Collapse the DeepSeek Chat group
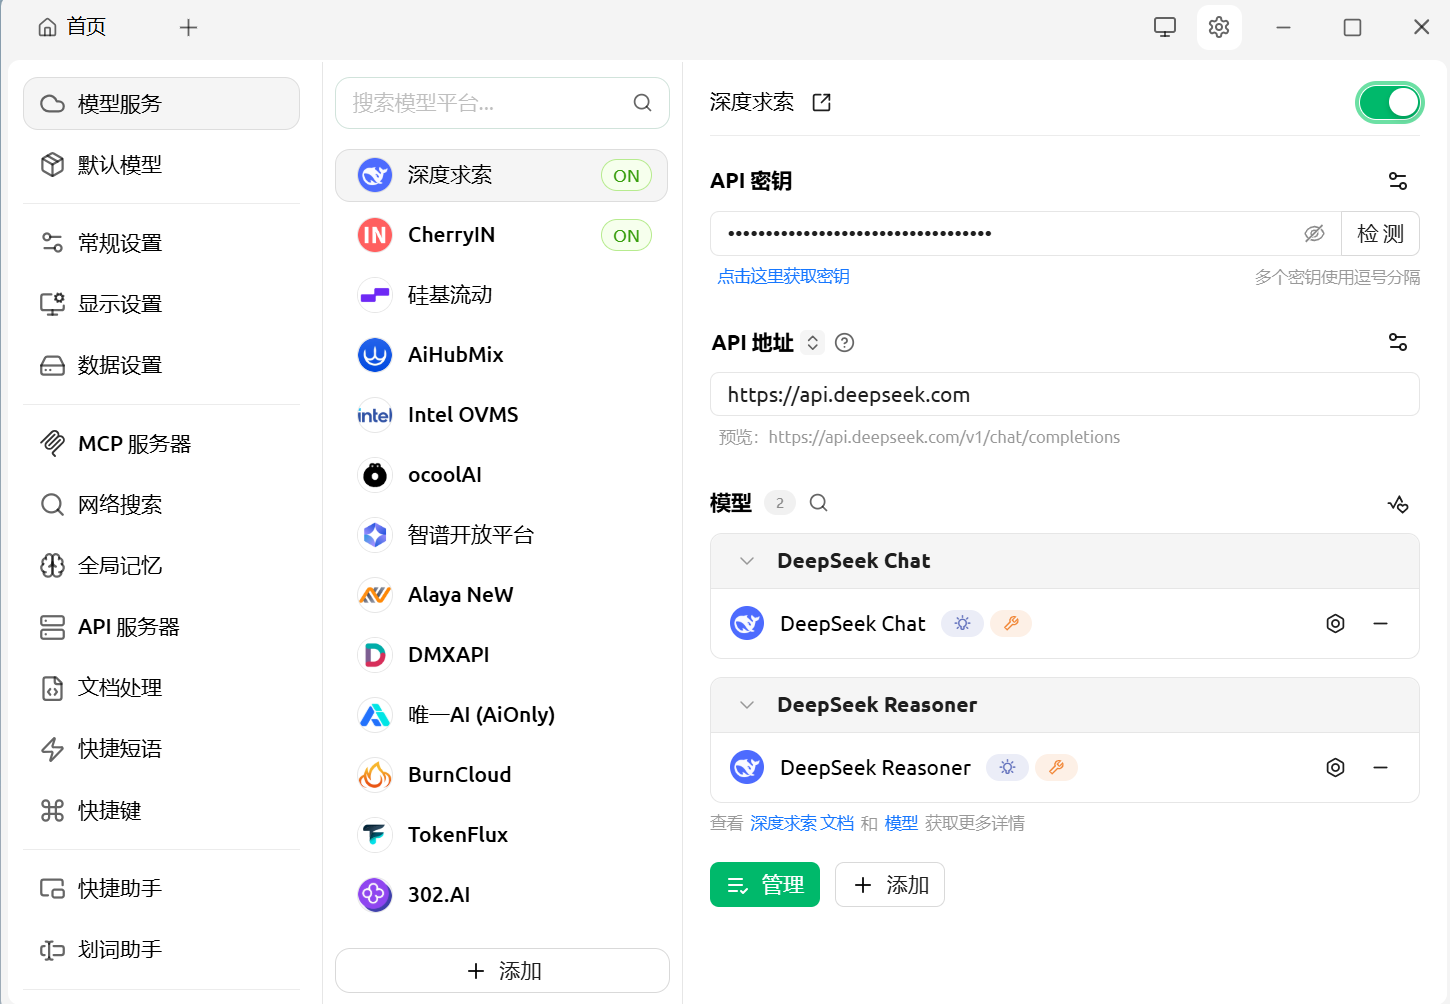The image size is (1450, 1004). [x=747, y=561]
